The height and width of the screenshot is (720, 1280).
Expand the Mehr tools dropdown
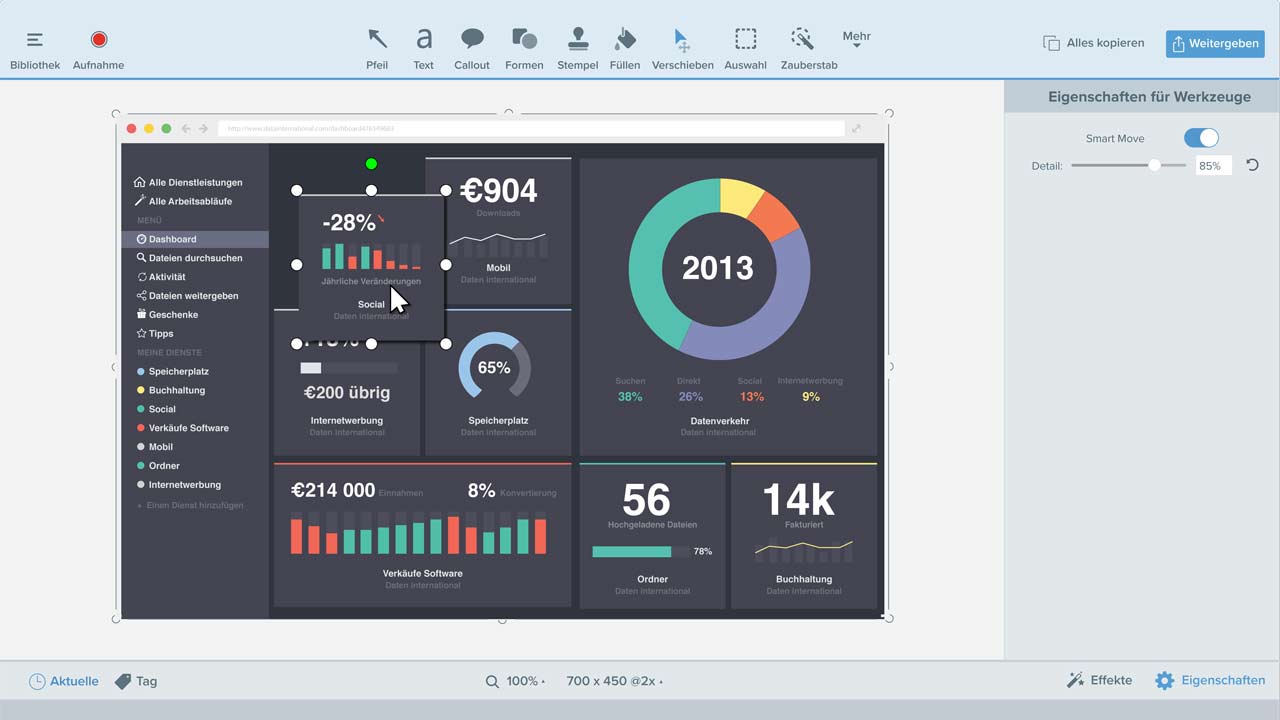pos(856,39)
